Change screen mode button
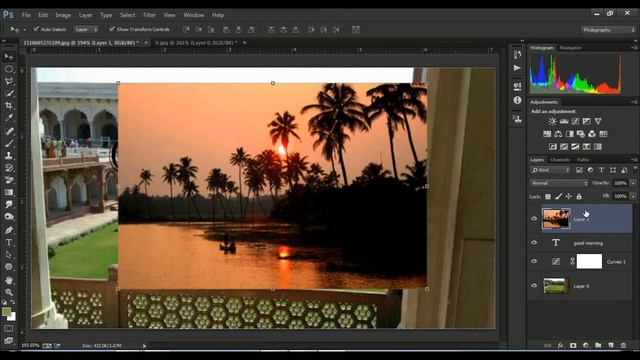This screenshot has height=360, width=640. 9,340
